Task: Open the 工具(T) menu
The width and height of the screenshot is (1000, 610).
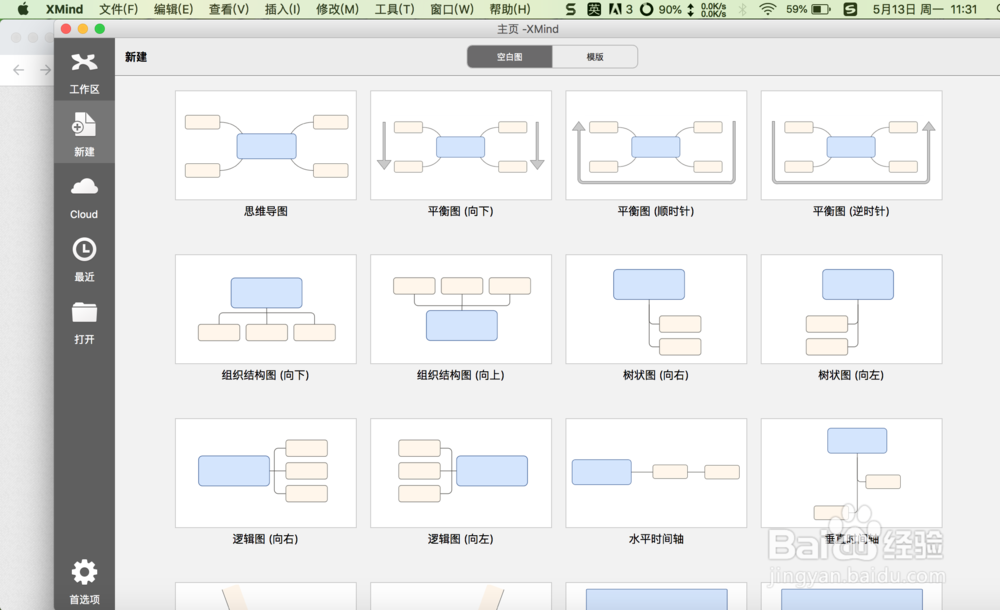Action: [x=394, y=10]
